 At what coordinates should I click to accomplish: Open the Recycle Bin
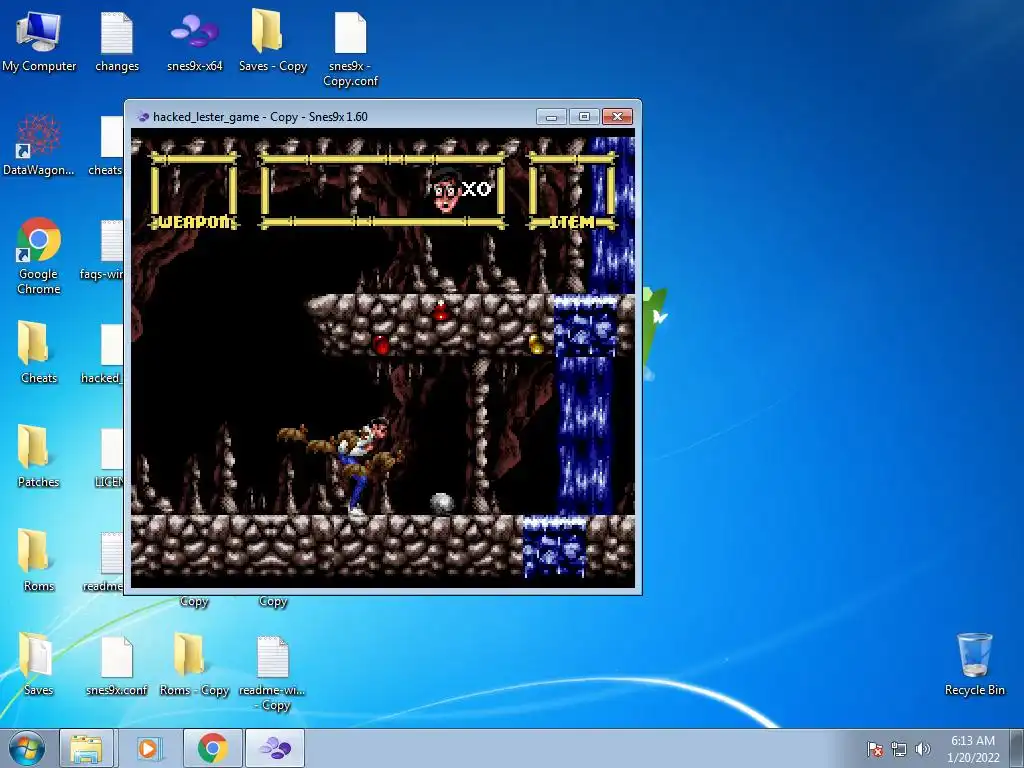[974, 664]
